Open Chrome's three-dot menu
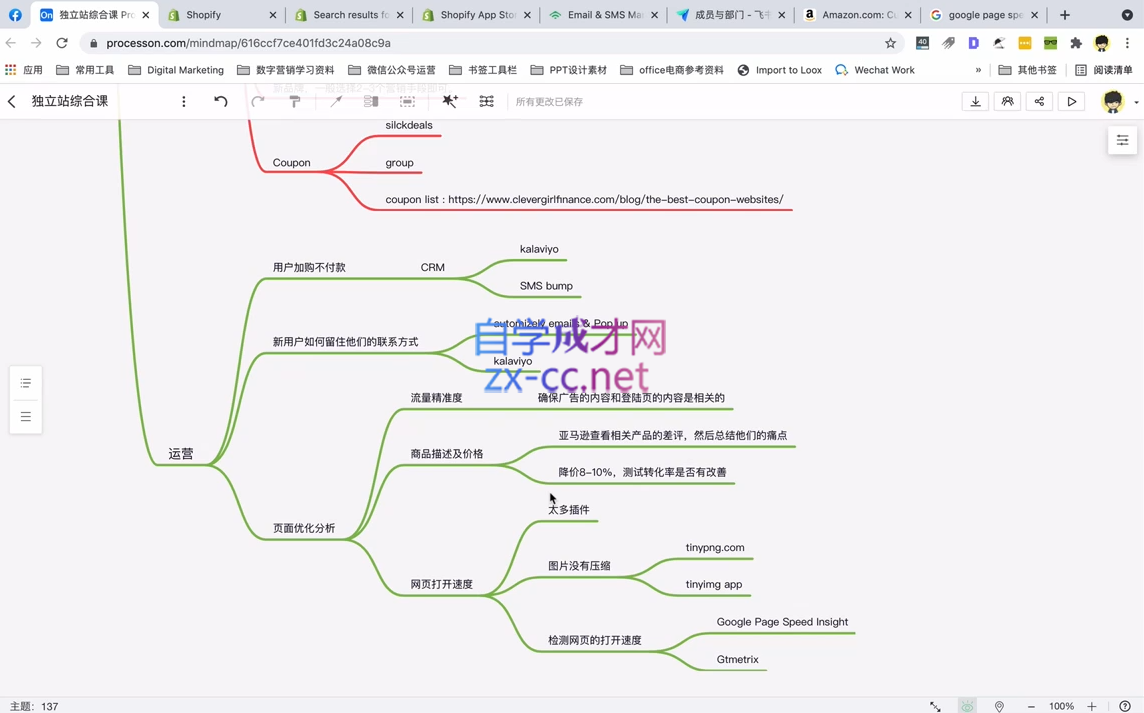The height and width of the screenshot is (713, 1144). click(x=1127, y=43)
